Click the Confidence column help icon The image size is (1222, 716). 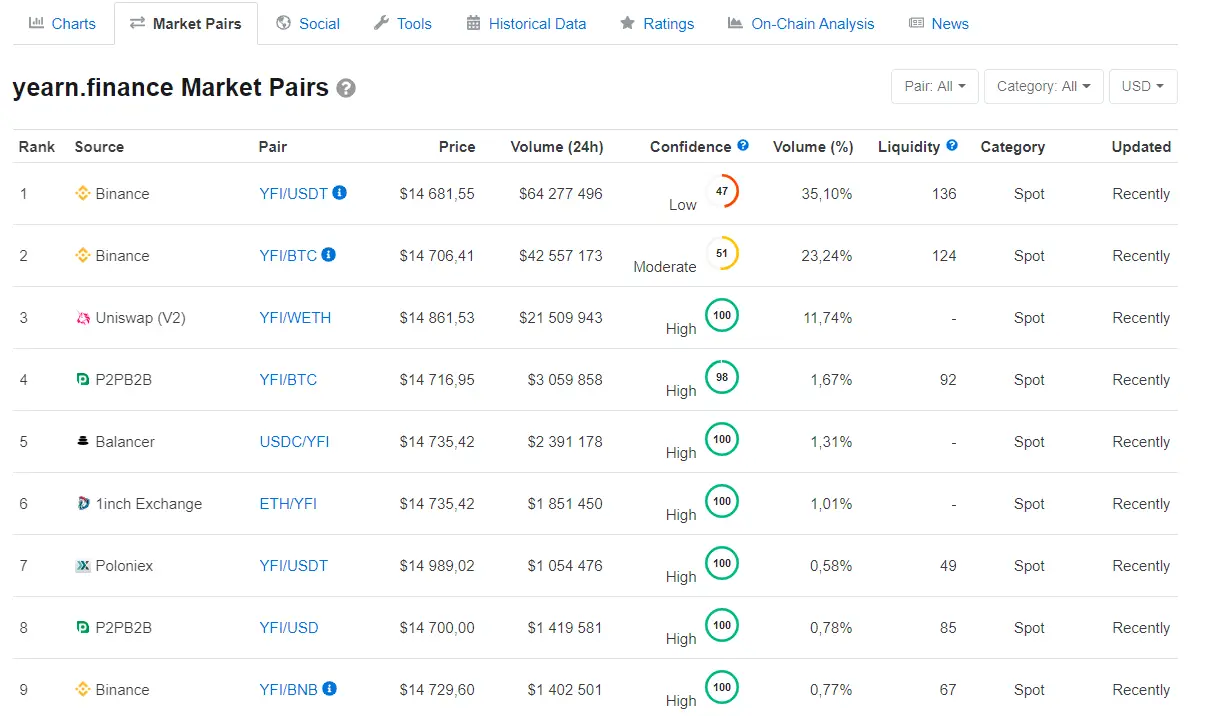(x=743, y=146)
